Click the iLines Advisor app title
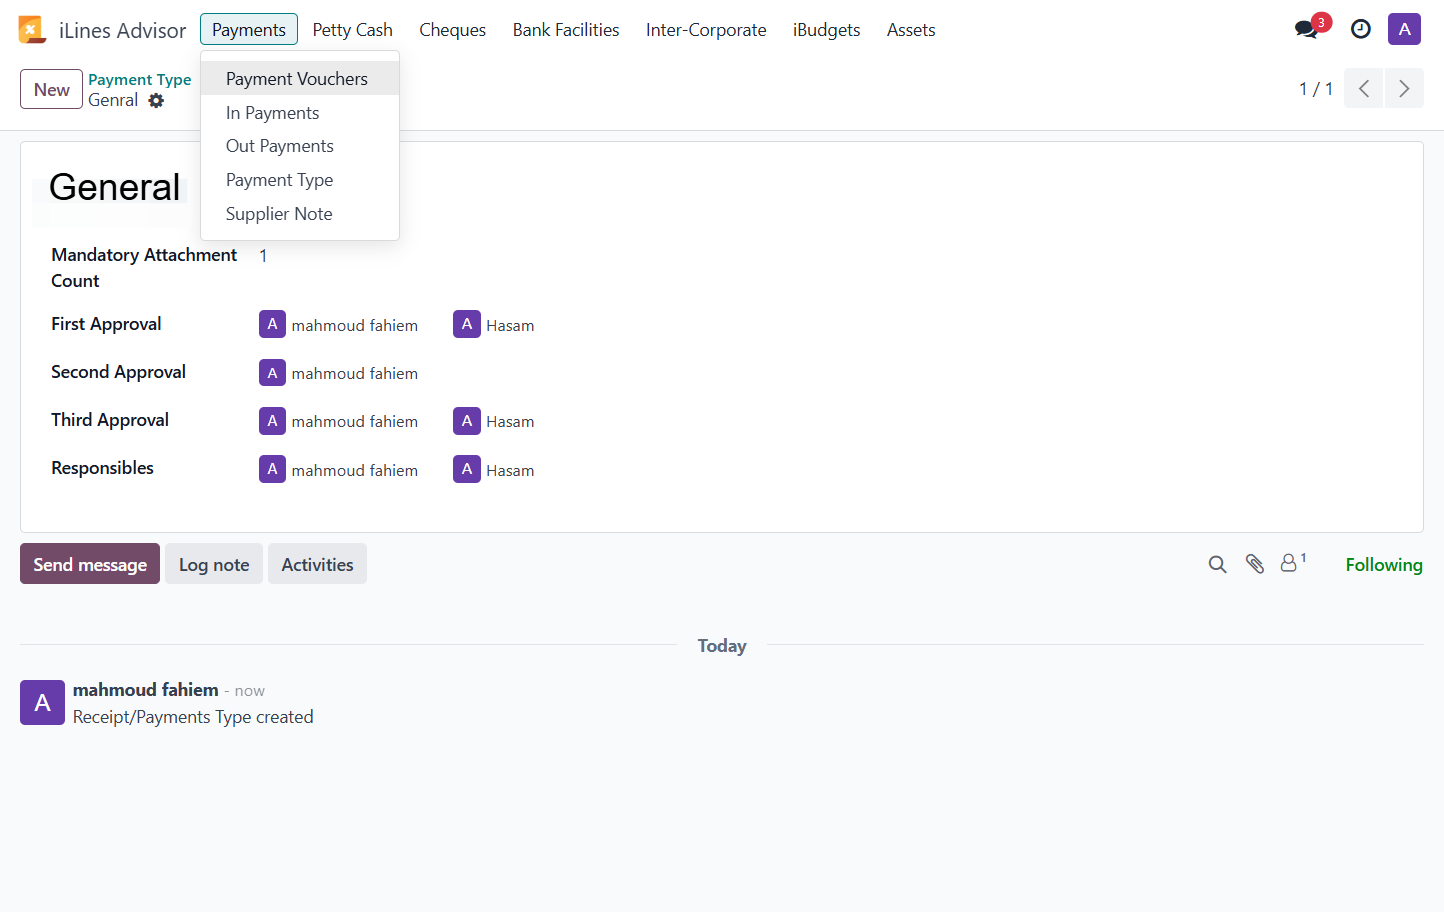This screenshot has width=1444, height=912. coord(122,30)
